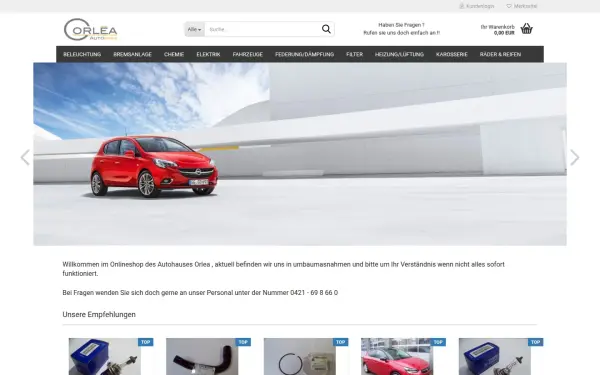The width and height of the screenshot is (600, 375).
Task: Open the Elektrik category
Action: 208,54
